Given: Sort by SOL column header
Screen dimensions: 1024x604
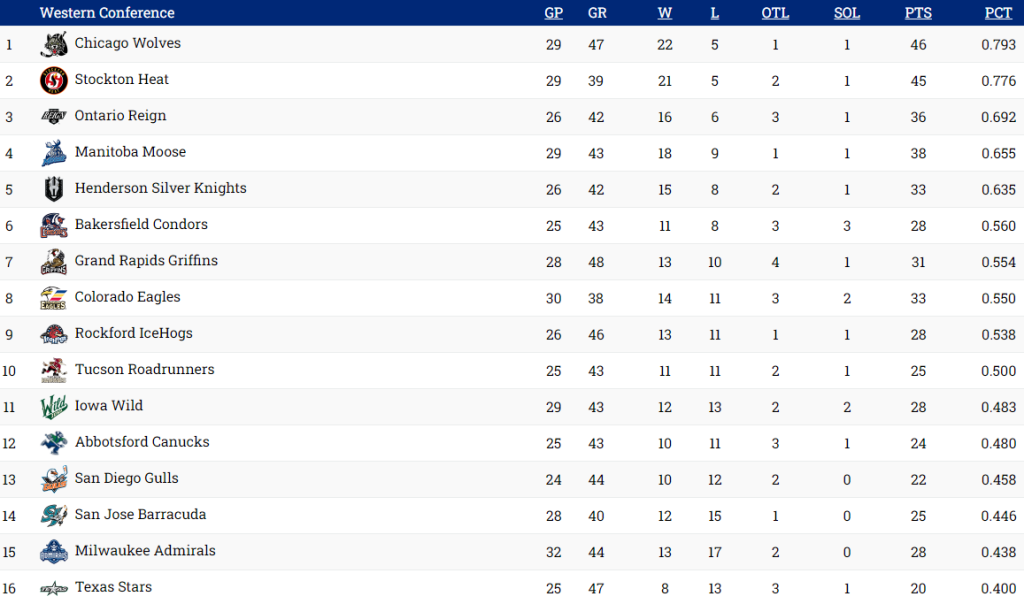Looking at the screenshot, I should 846,13.
